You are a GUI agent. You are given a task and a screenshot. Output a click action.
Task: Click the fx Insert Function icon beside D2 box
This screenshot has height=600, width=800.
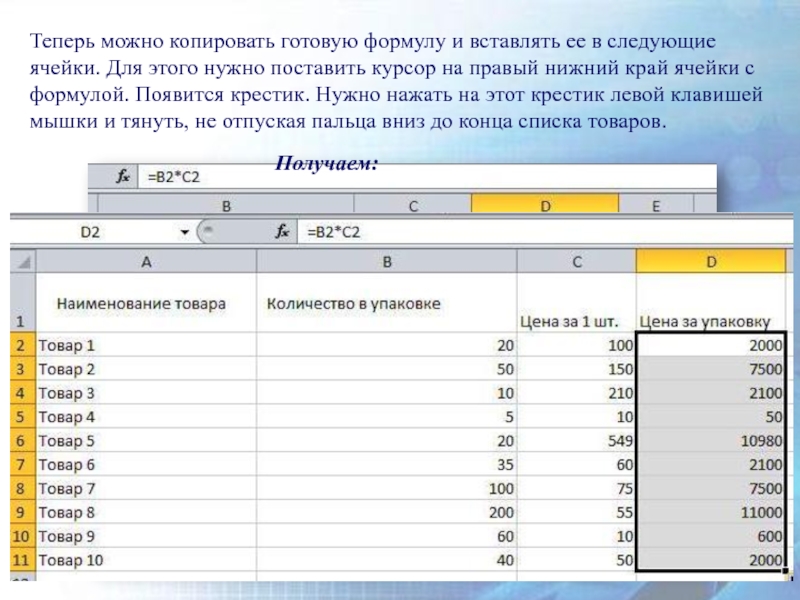click(x=283, y=232)
